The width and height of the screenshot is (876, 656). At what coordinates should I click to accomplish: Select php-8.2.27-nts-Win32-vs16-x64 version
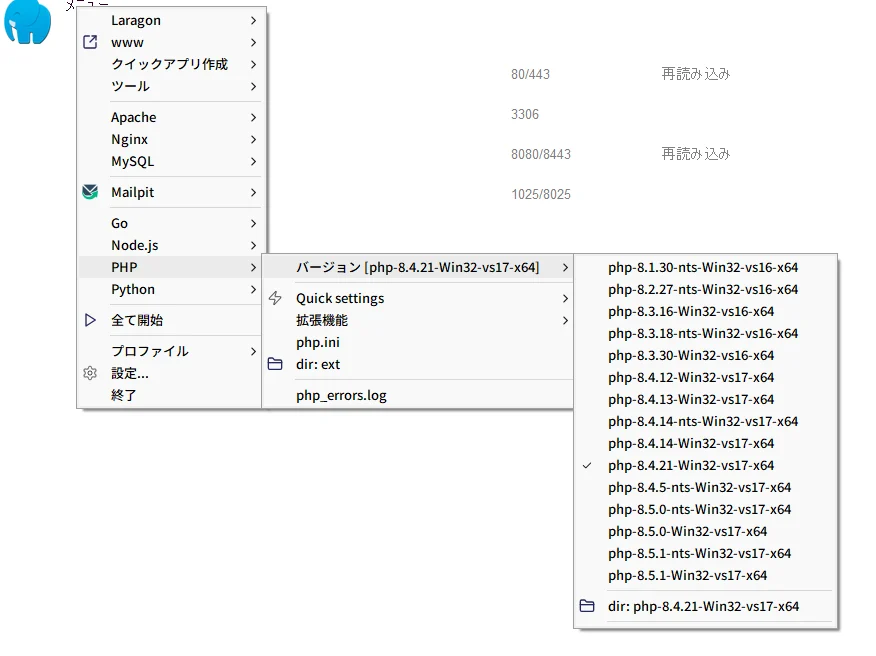pyautogui.click(x=705, y=289)
